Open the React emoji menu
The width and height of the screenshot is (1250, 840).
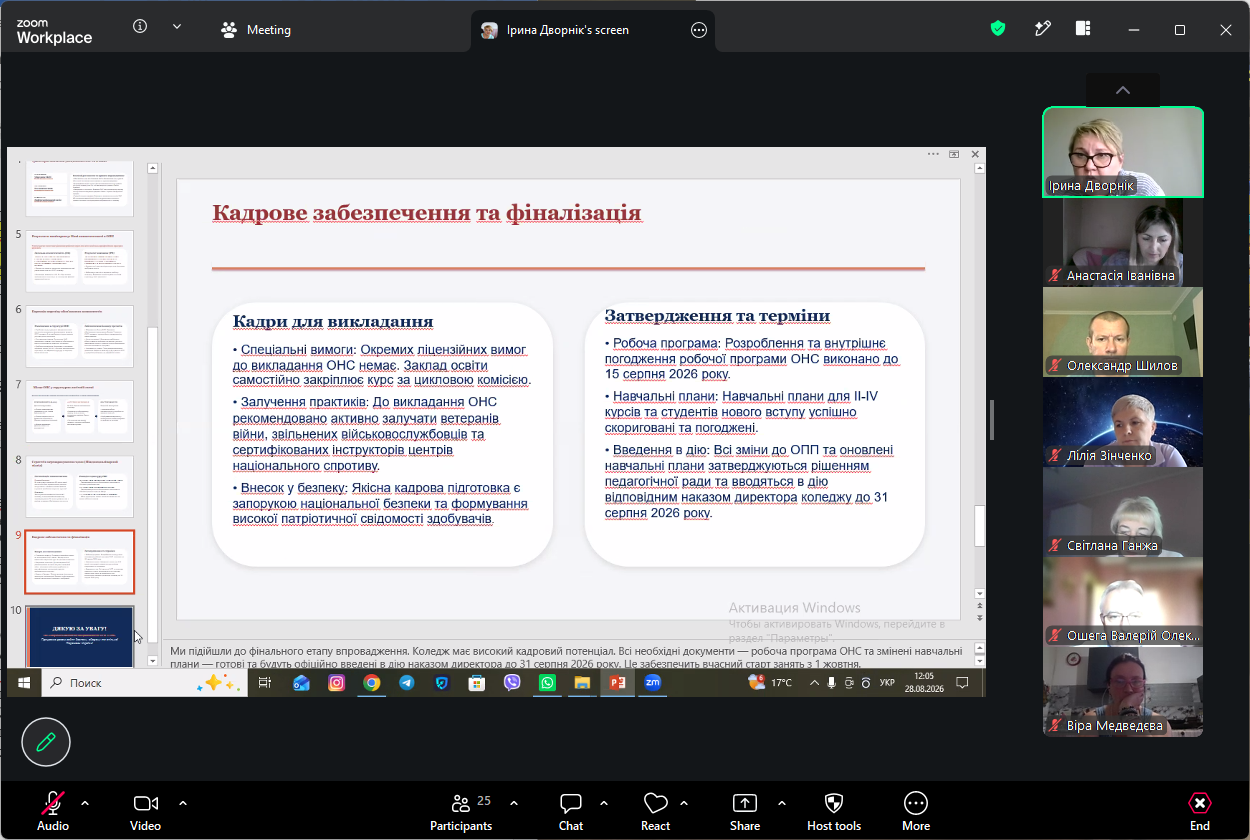656,811
